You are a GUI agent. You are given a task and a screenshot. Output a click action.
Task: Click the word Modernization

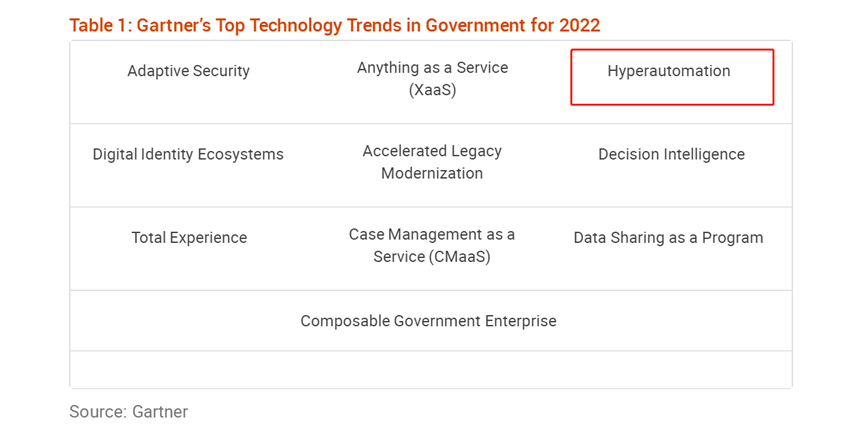click(x=432, y=173)
